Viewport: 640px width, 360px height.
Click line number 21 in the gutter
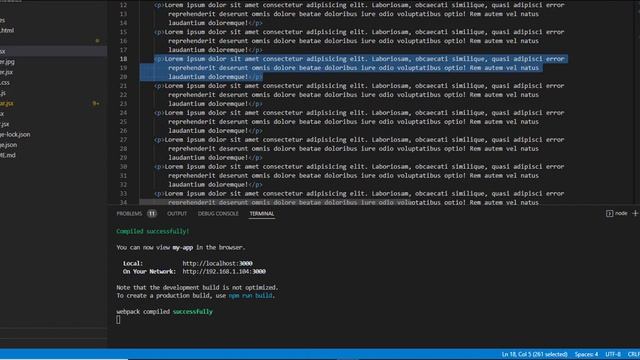[123, 86]
